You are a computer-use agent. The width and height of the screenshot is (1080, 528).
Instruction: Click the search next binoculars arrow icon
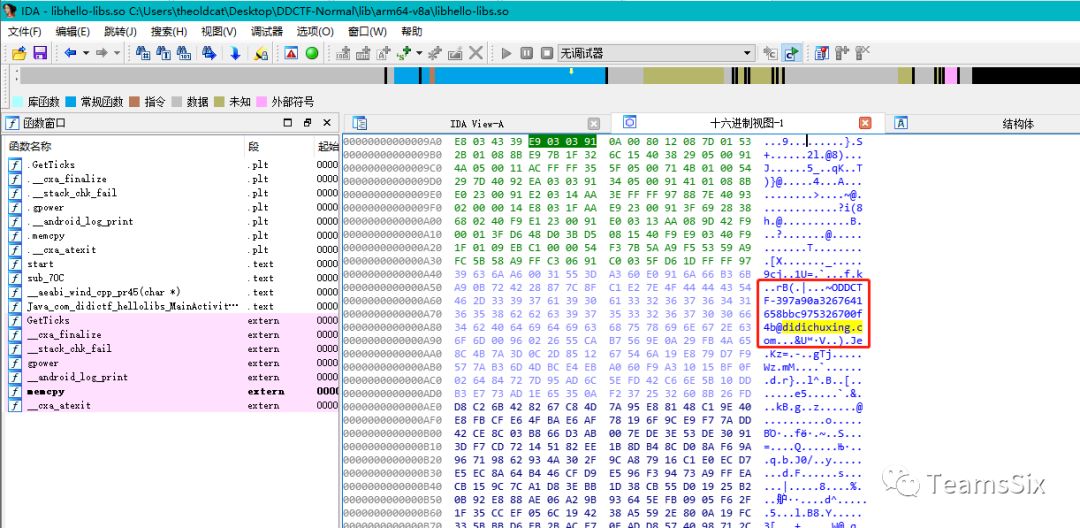[209, 53]
